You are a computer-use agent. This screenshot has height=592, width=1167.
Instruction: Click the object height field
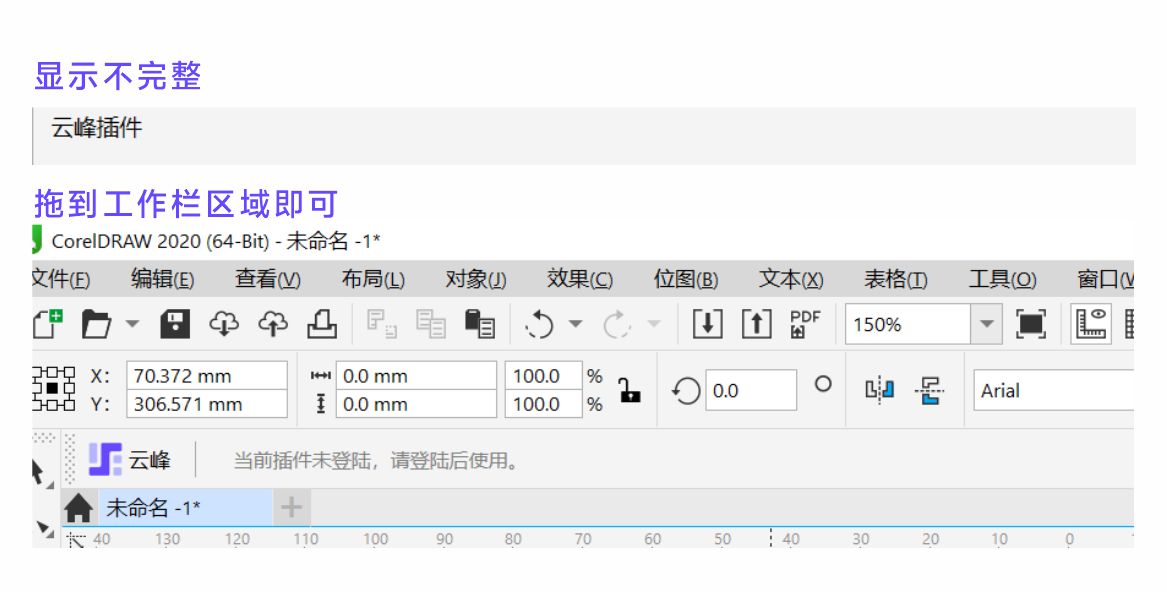[416, 404]
